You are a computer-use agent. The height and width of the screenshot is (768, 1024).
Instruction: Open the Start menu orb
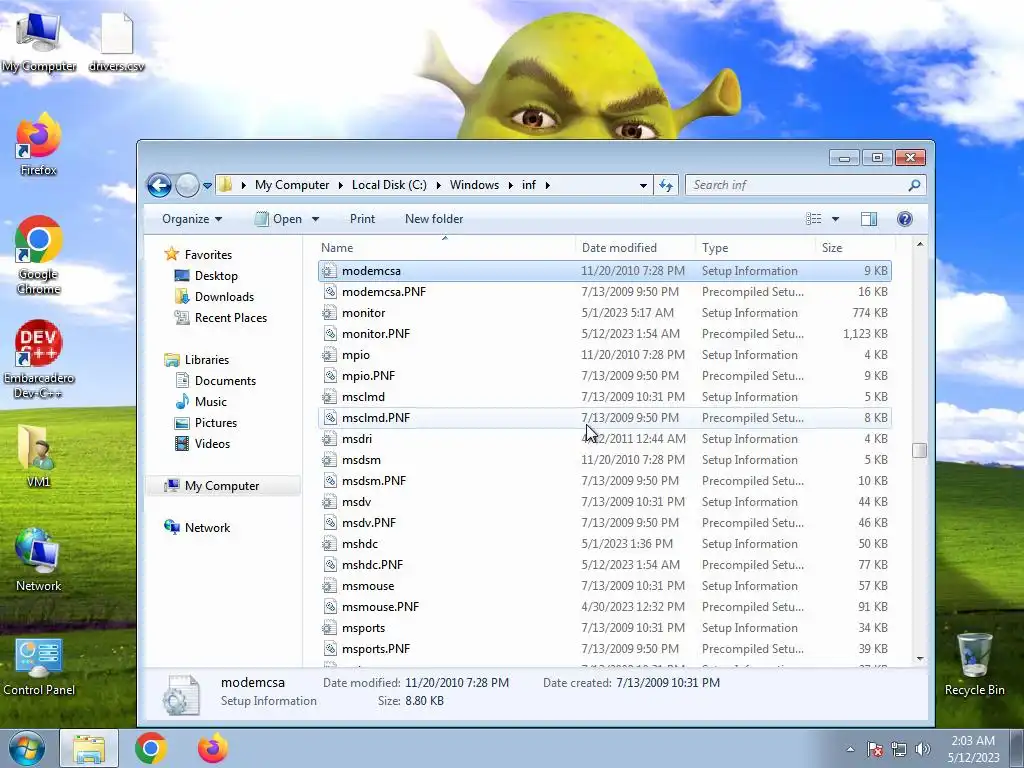tap(26, 748)
